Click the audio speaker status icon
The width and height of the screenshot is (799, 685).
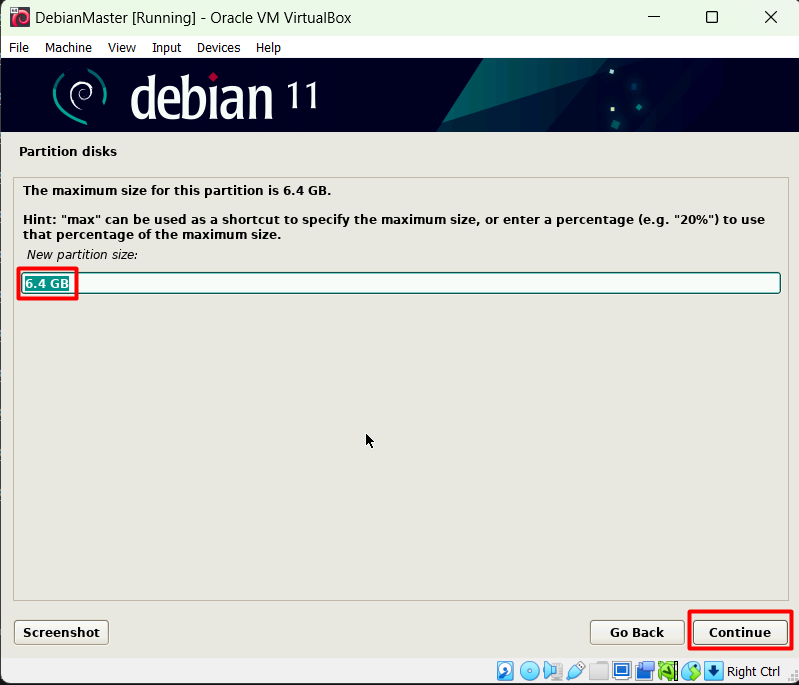[x=553, y=671]
